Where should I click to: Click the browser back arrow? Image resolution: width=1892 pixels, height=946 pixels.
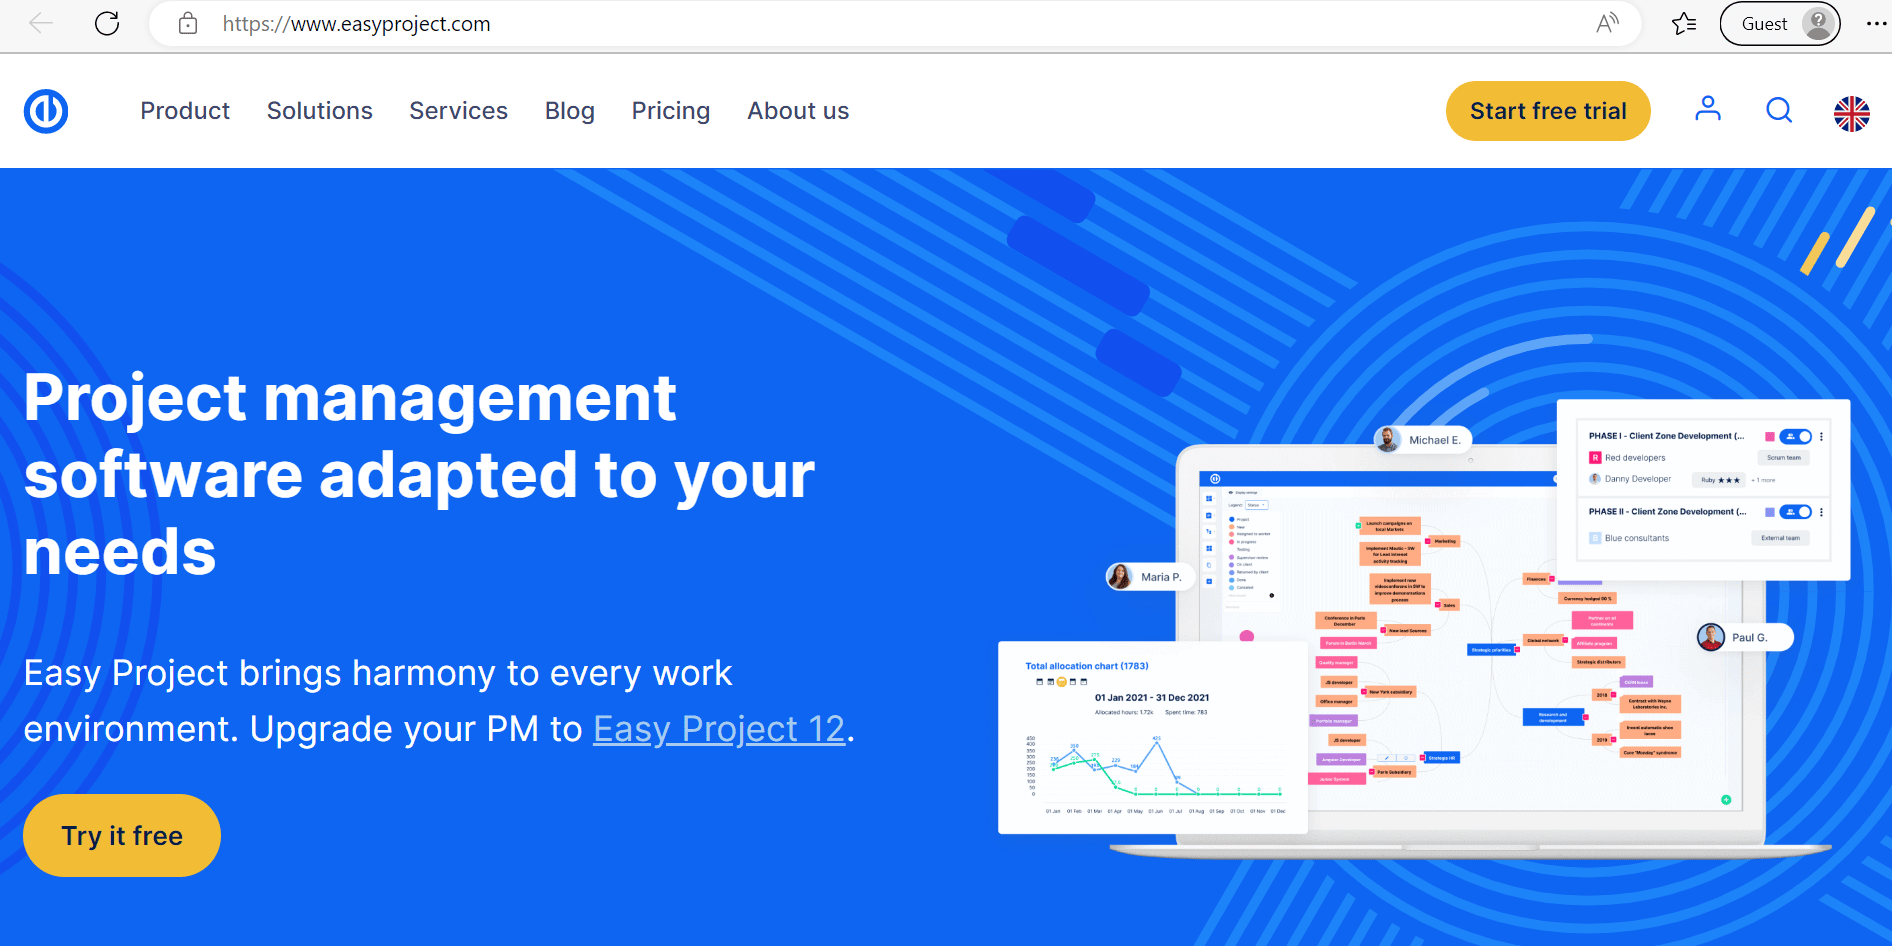click(x=41, y=23)
